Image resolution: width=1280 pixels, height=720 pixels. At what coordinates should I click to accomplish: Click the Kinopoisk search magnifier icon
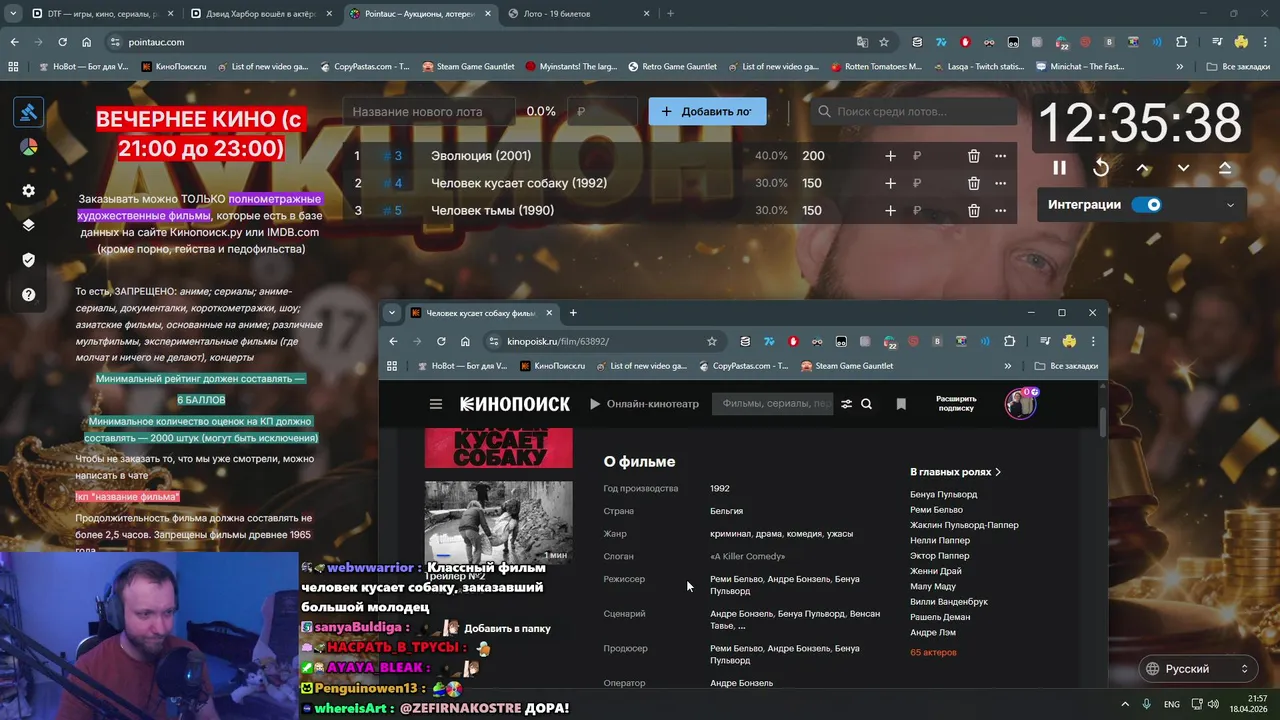click(x=867, y=404)
